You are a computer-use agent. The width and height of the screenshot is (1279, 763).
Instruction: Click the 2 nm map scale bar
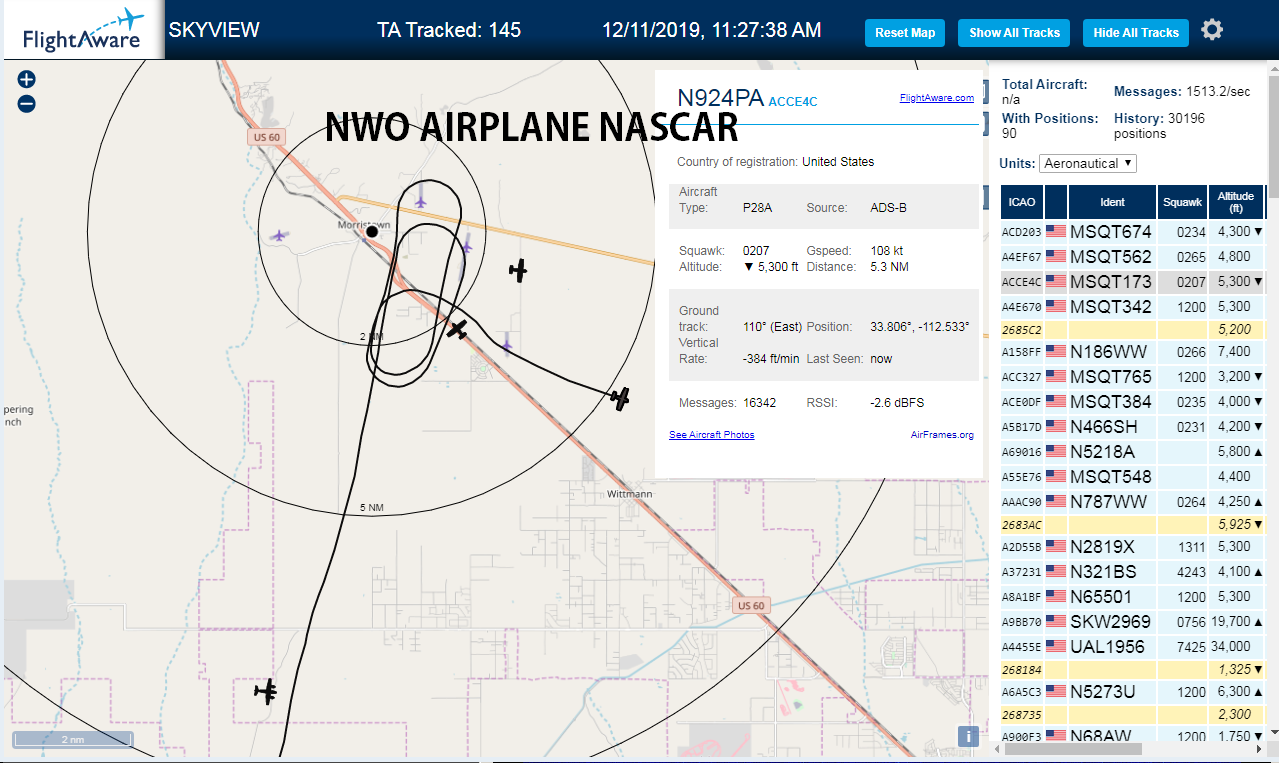point(72,740)
